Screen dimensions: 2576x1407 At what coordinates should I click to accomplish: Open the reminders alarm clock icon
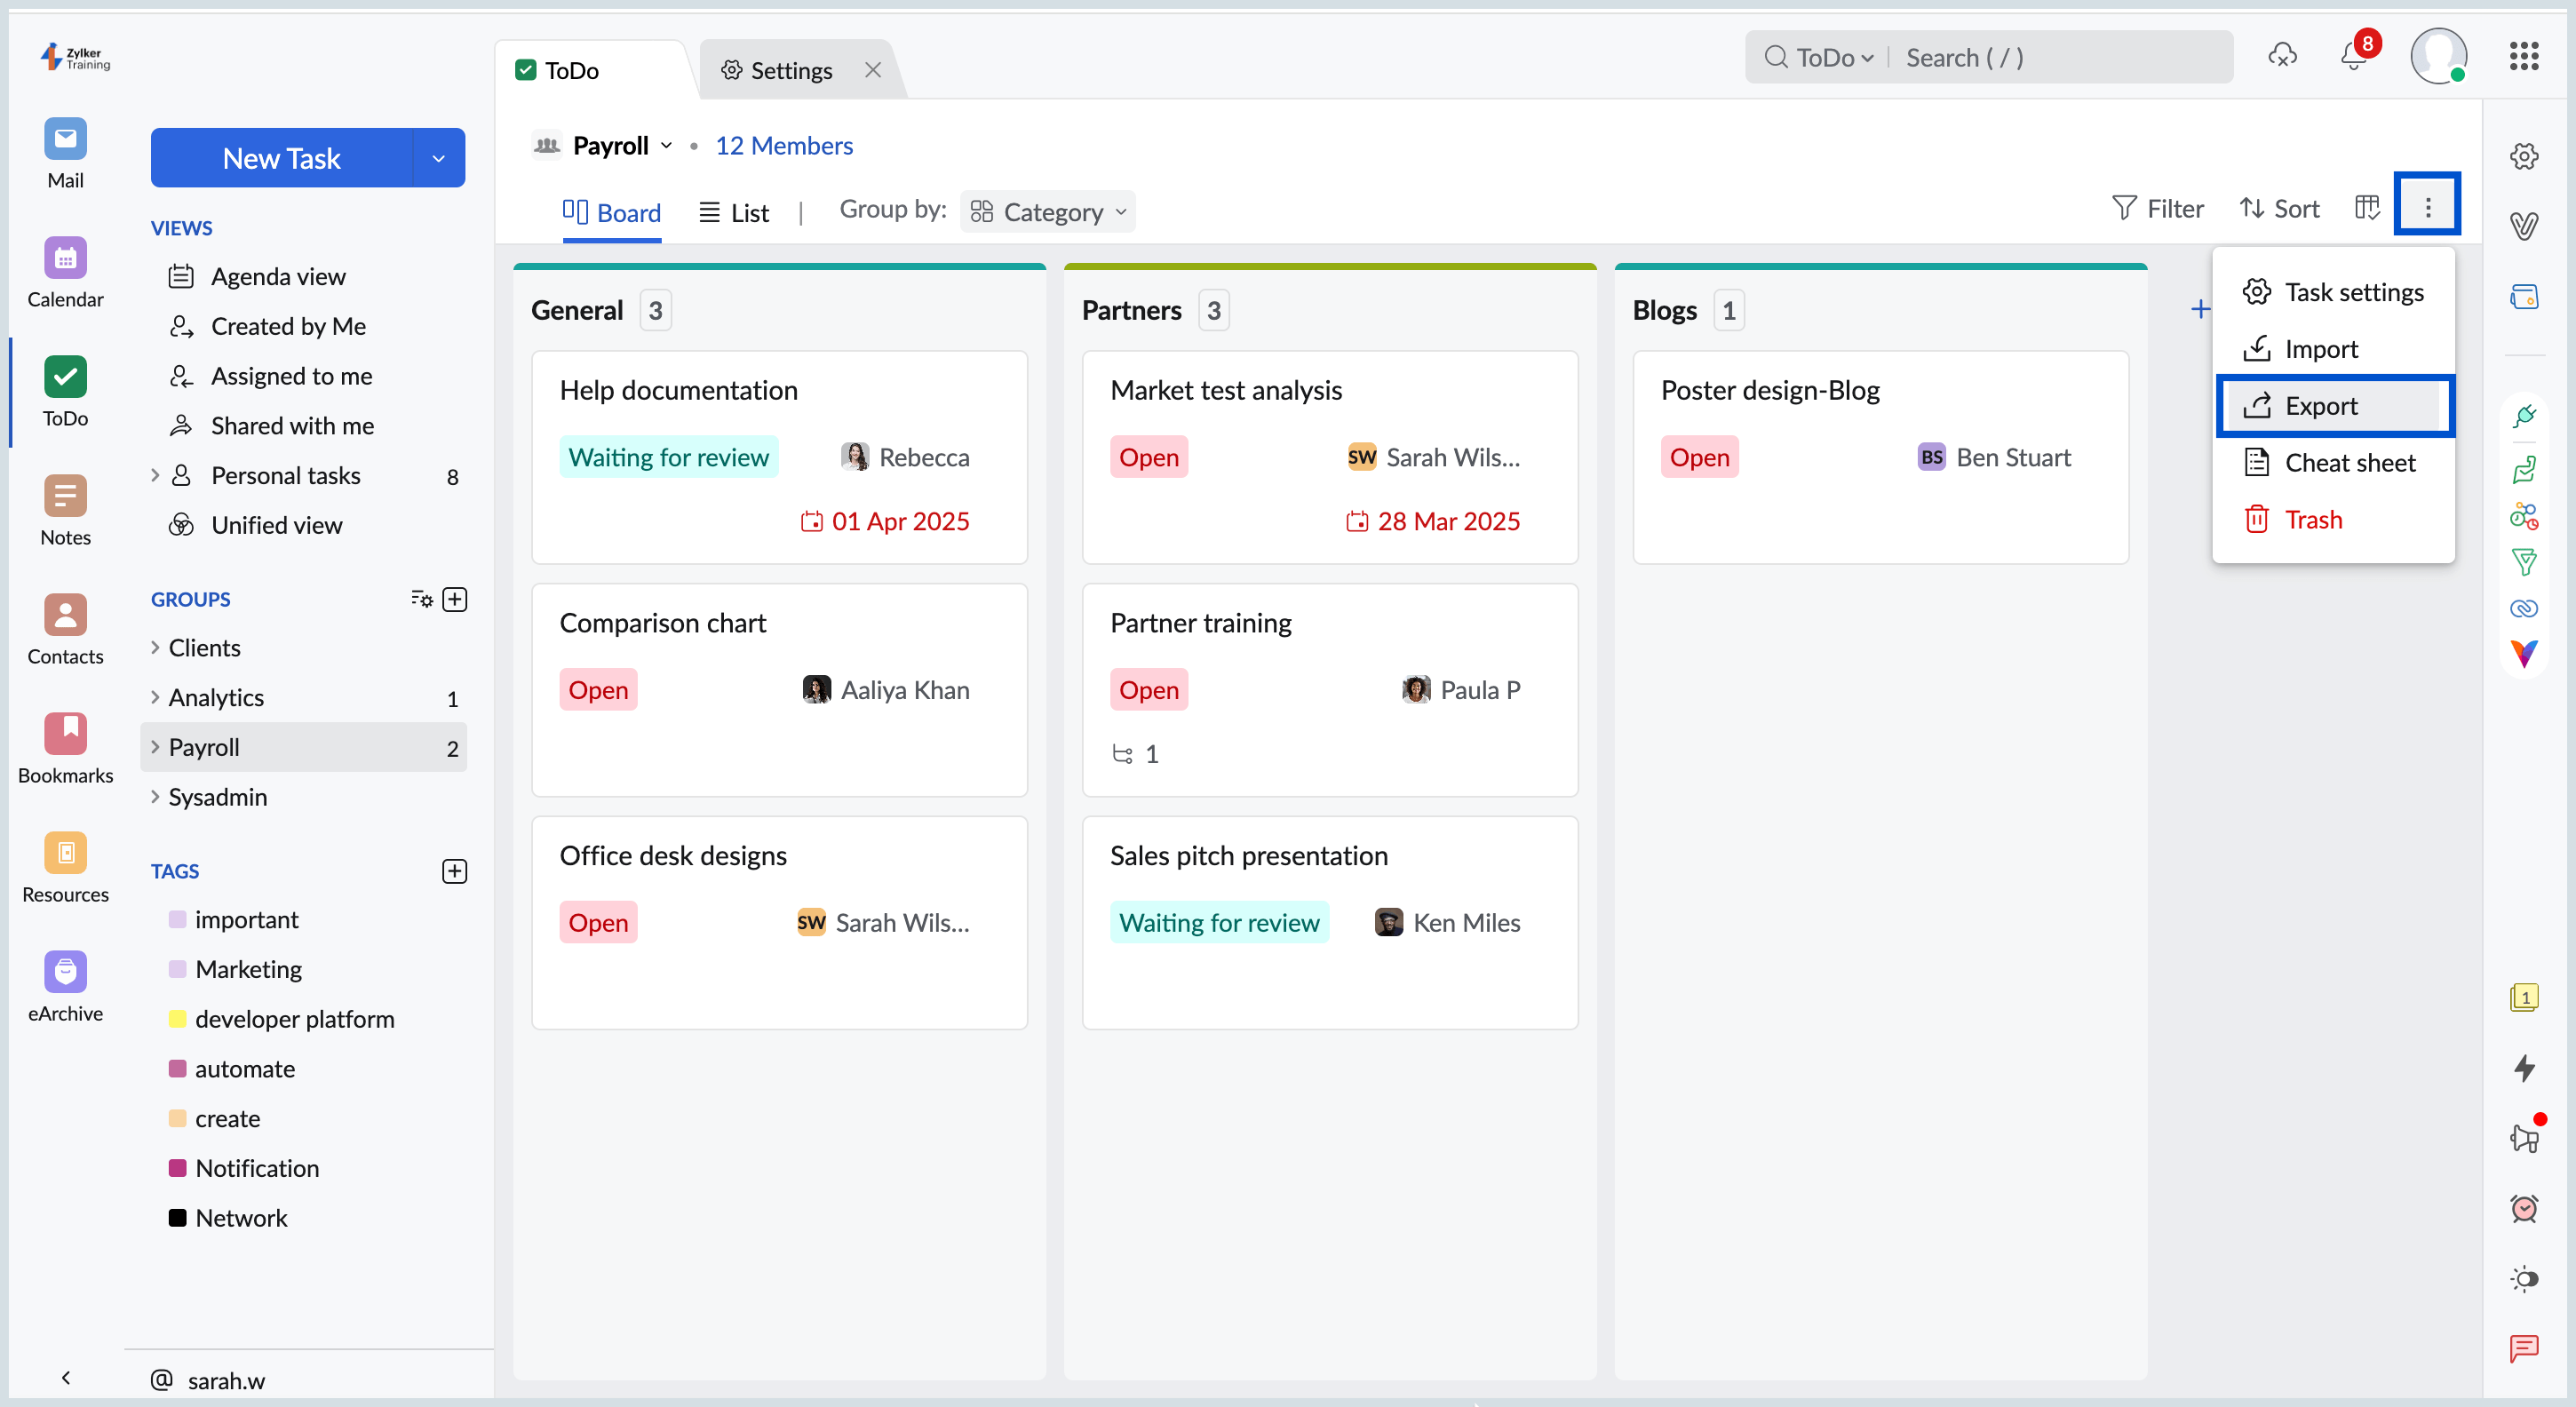click(2524, 1208)
